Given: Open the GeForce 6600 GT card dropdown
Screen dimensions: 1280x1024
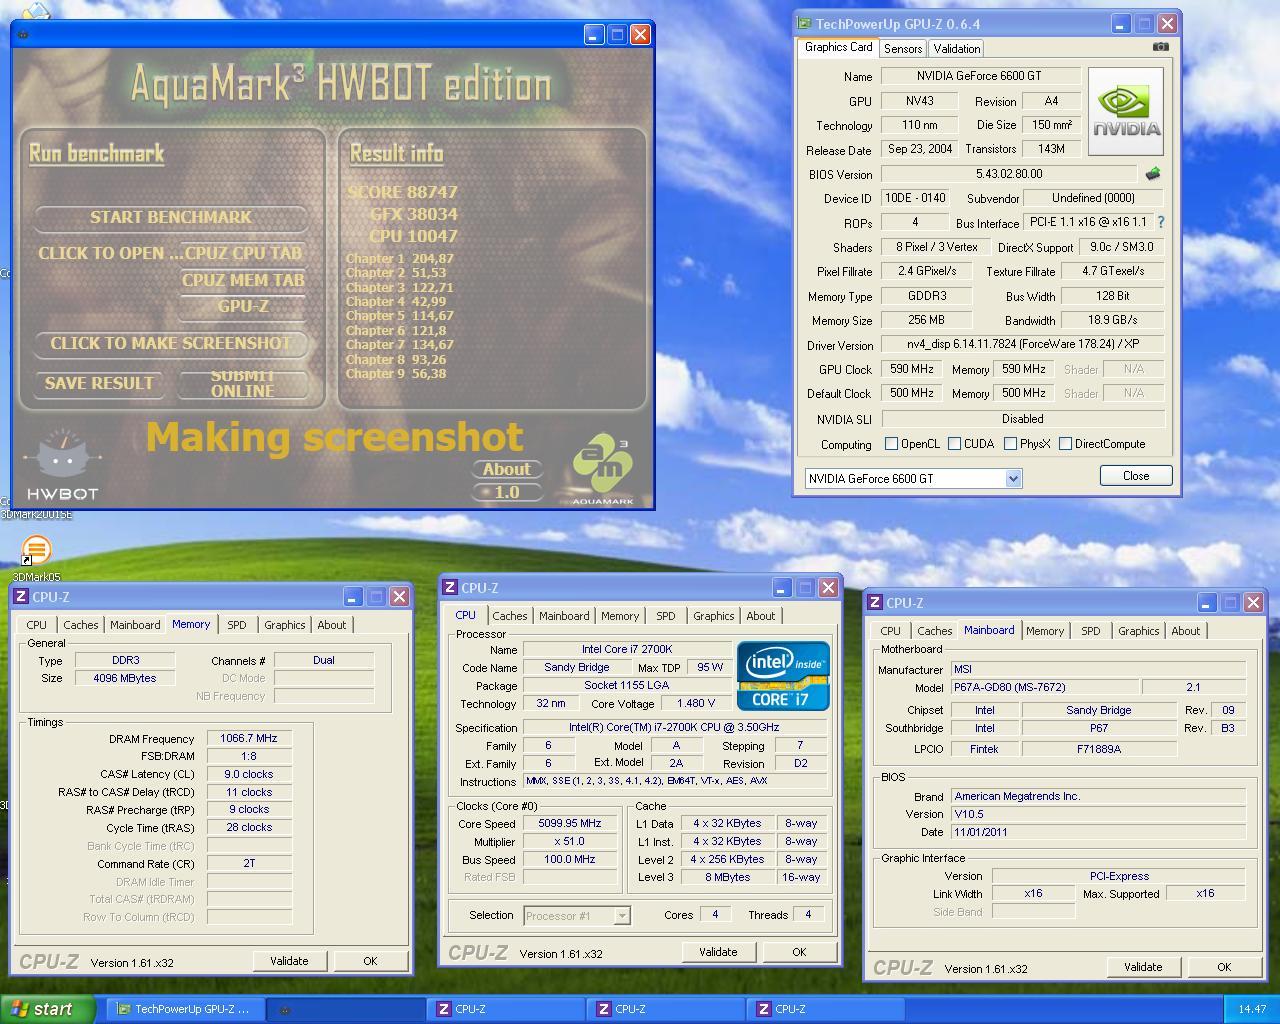Looking at the screenshot, I should tap(1013, 478).
